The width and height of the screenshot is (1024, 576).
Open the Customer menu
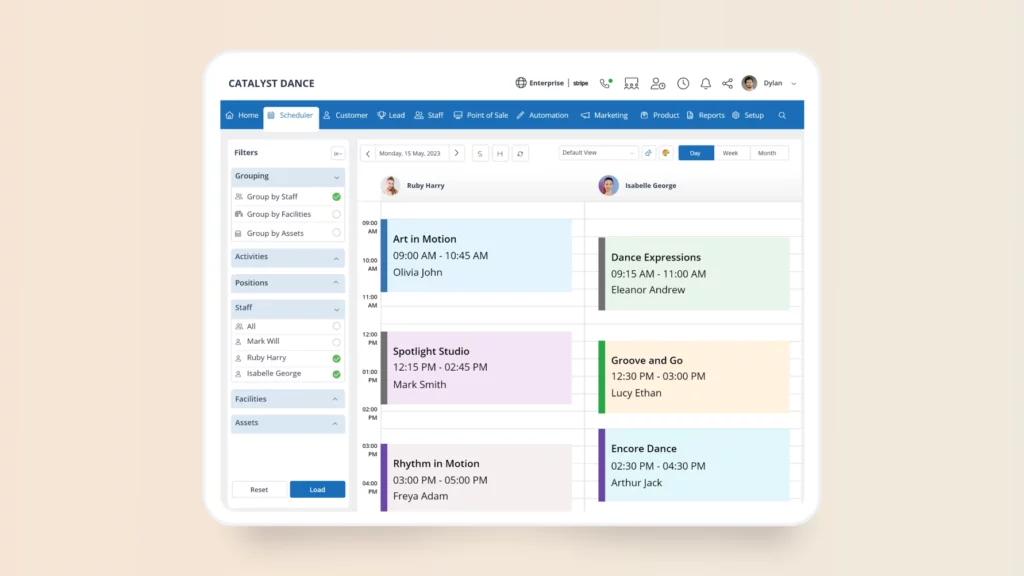coord(345,115)
